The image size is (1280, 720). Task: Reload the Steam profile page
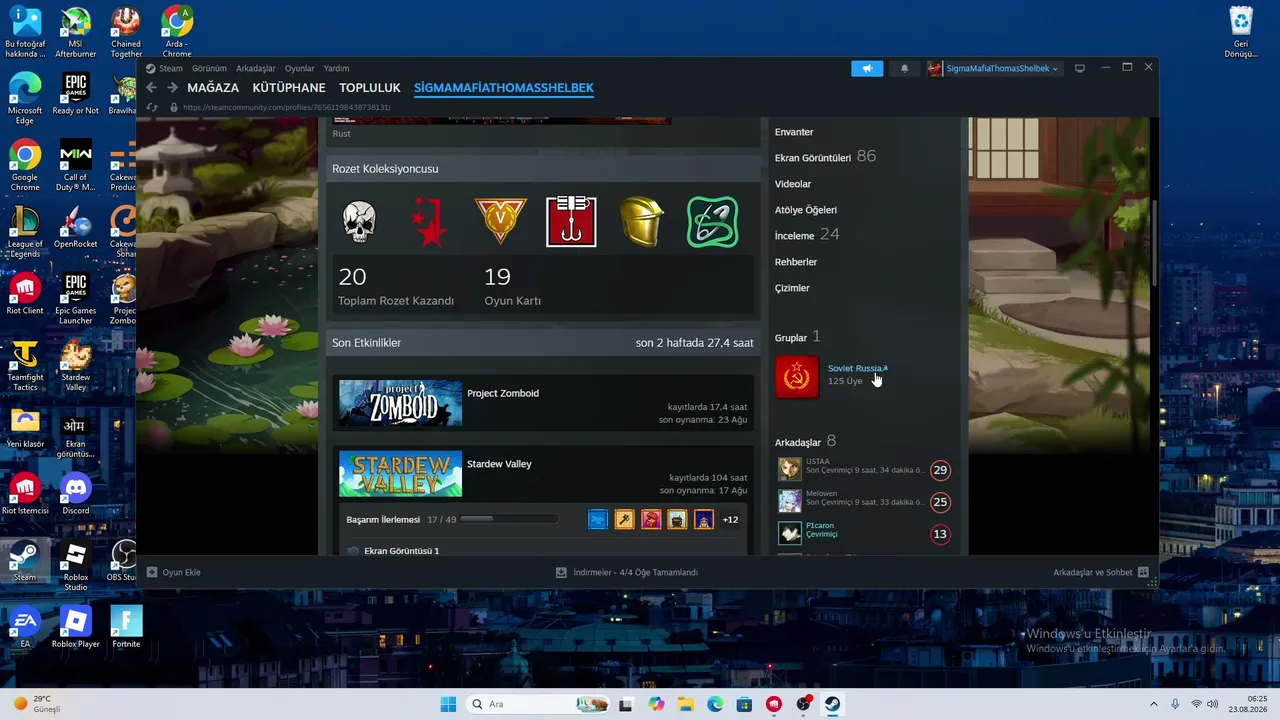point(152,107)
